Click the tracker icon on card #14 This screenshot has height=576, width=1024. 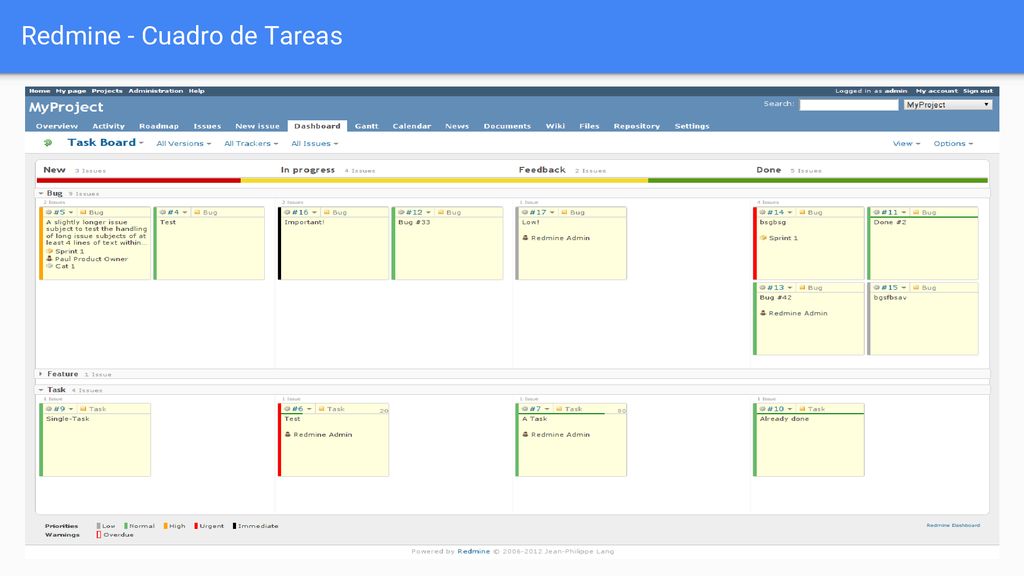pos(803,212)
